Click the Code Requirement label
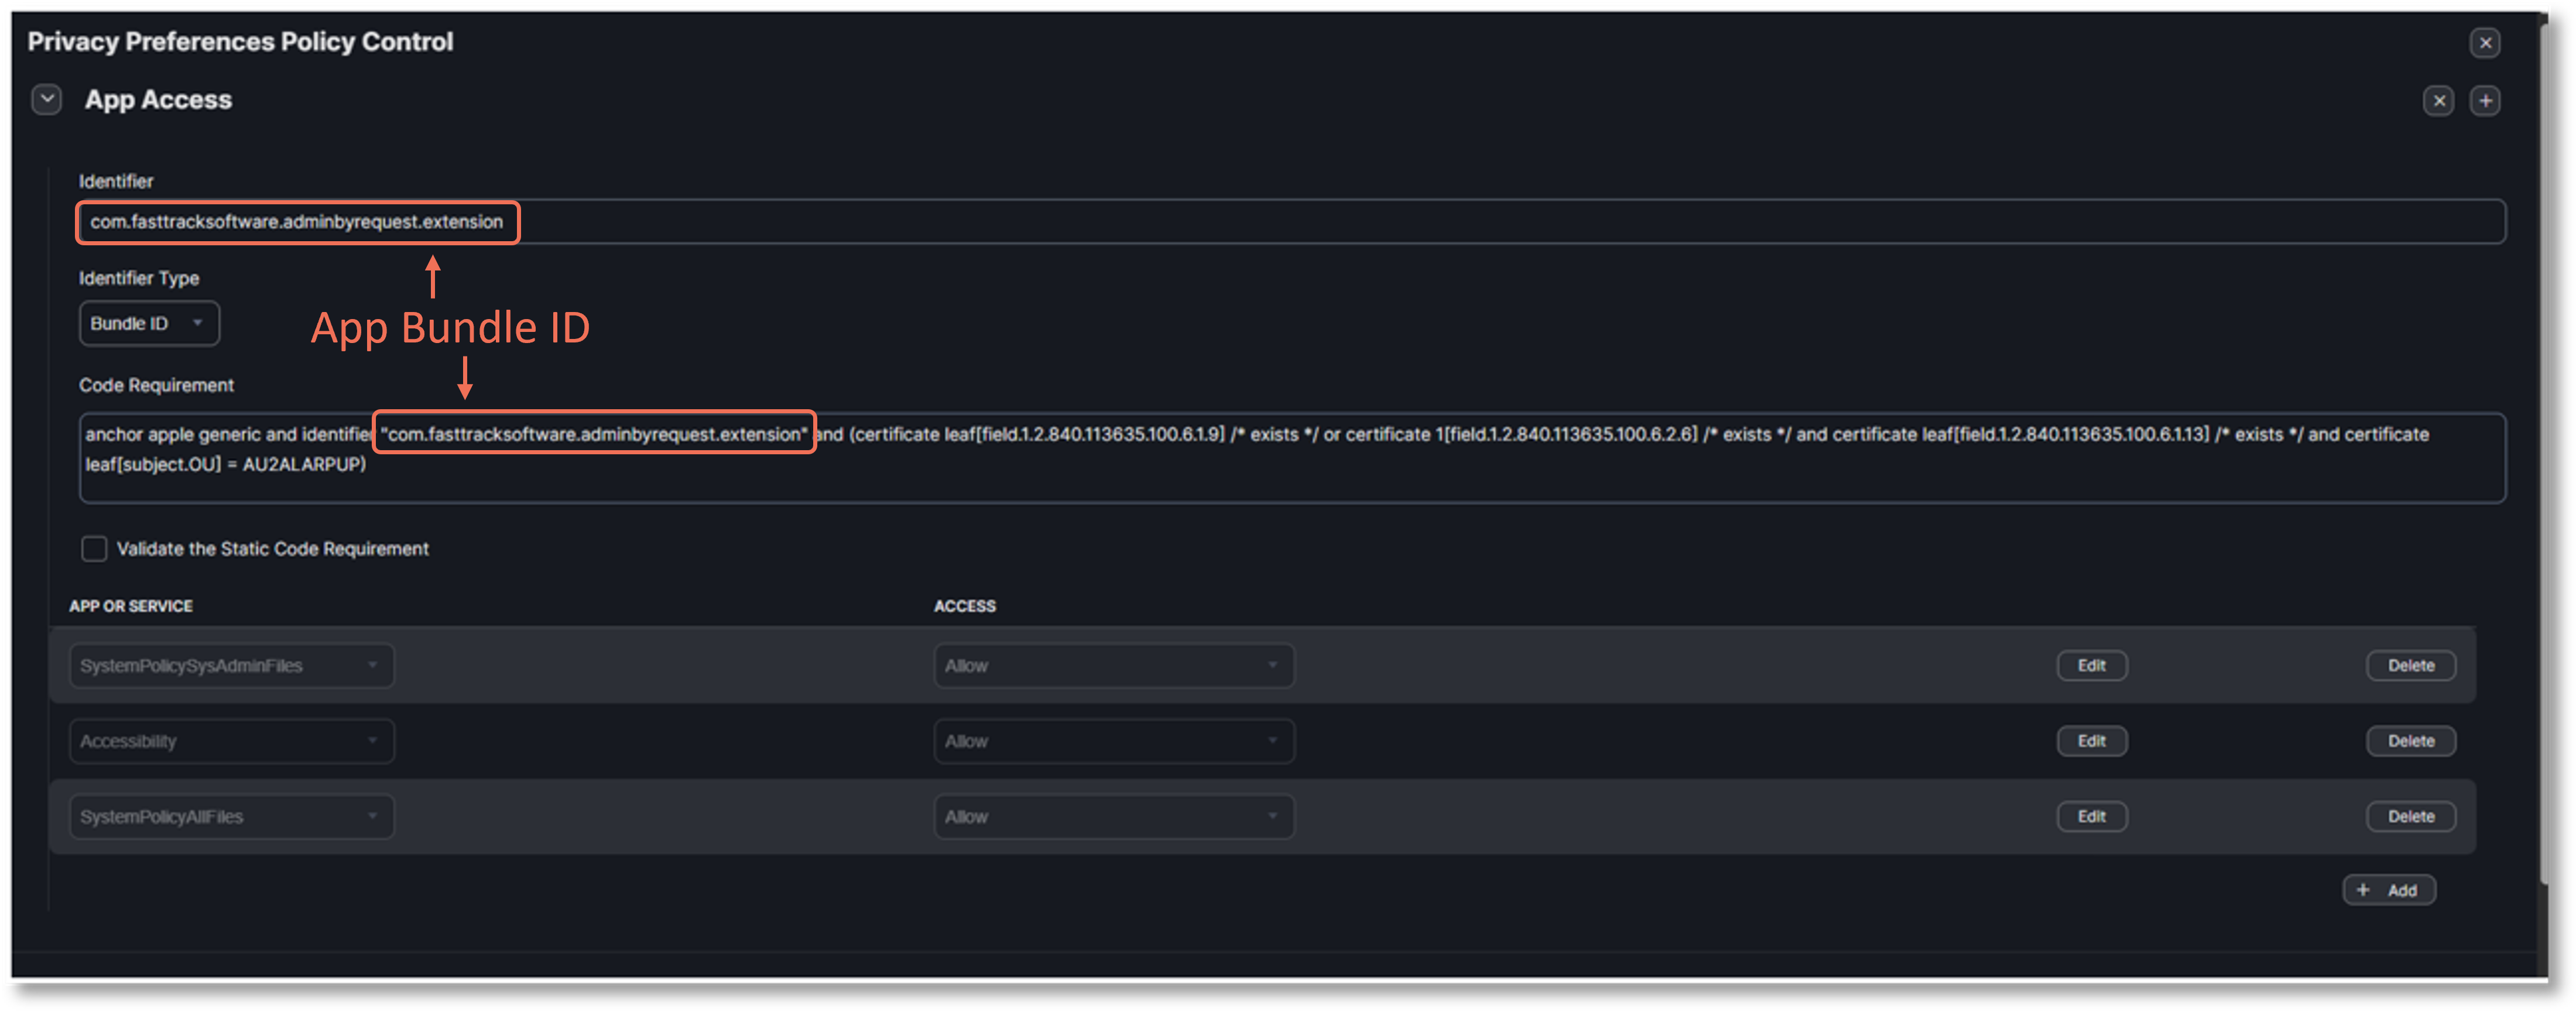2576x1011 pixels. [156, 385]
